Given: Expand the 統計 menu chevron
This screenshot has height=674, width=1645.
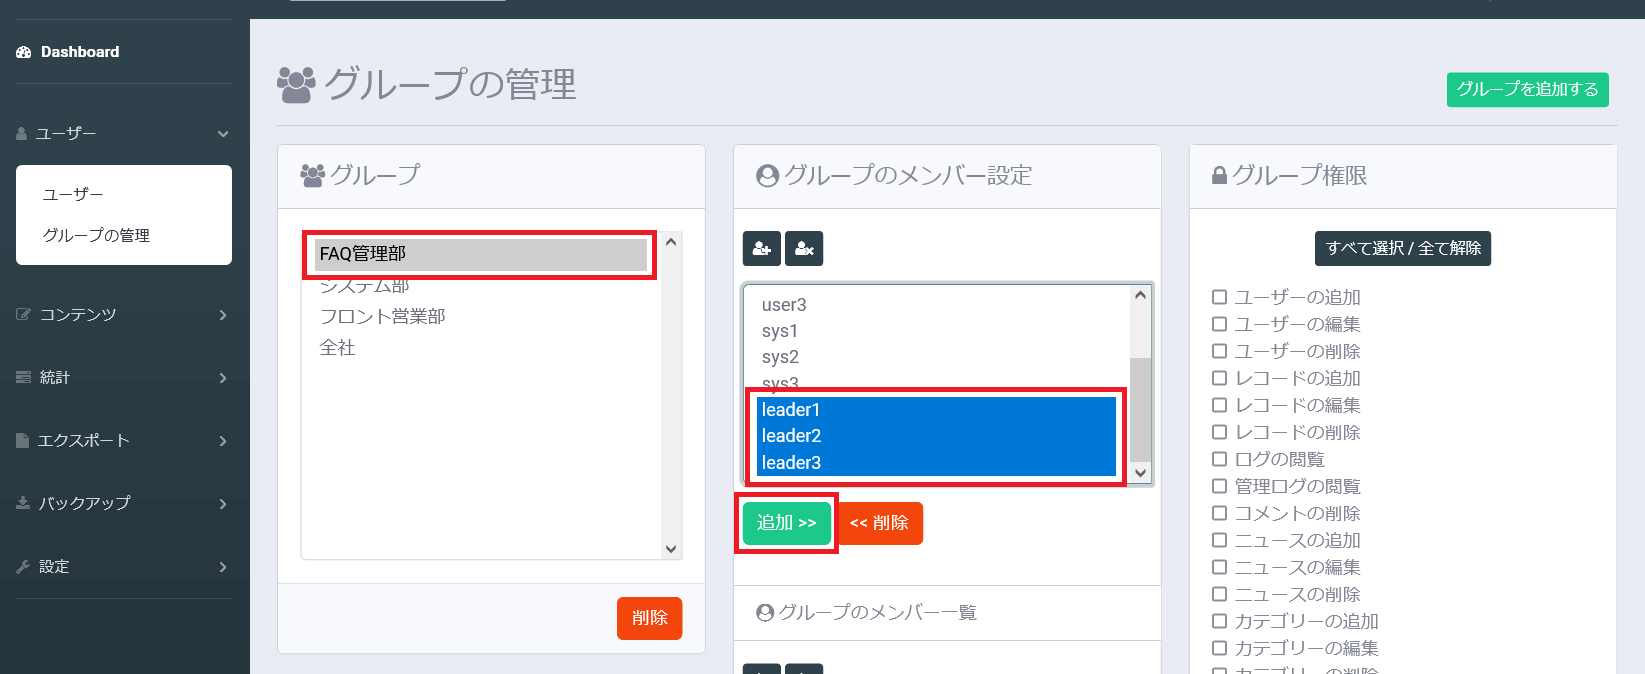Looking at the screenshot, I should 223,378.
